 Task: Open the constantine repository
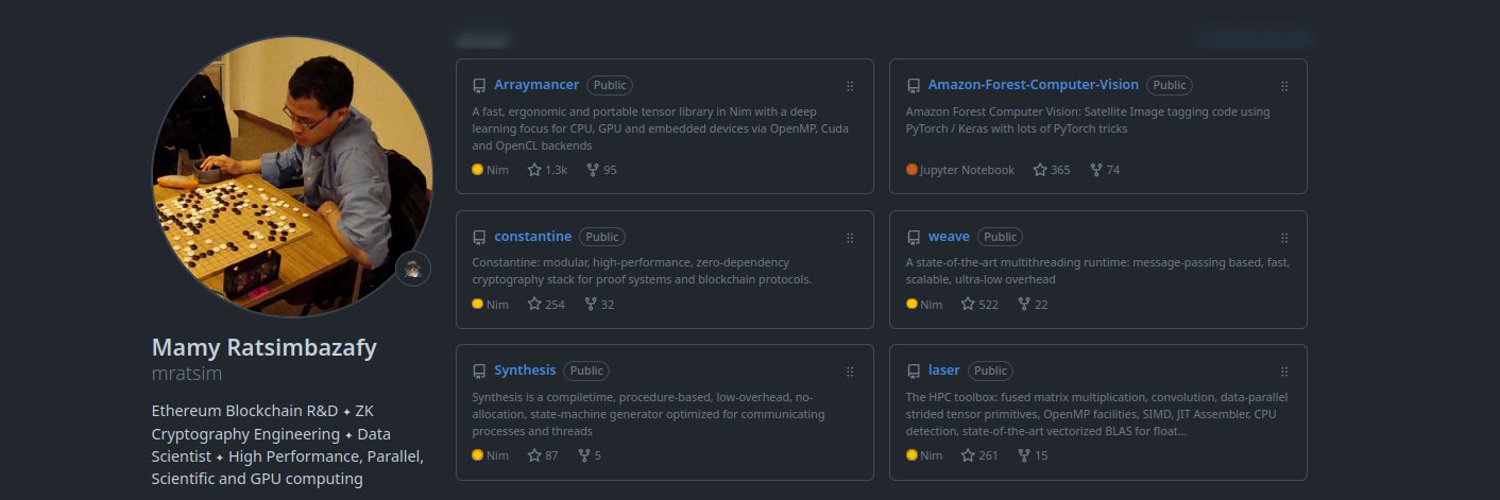pos(532,237)
